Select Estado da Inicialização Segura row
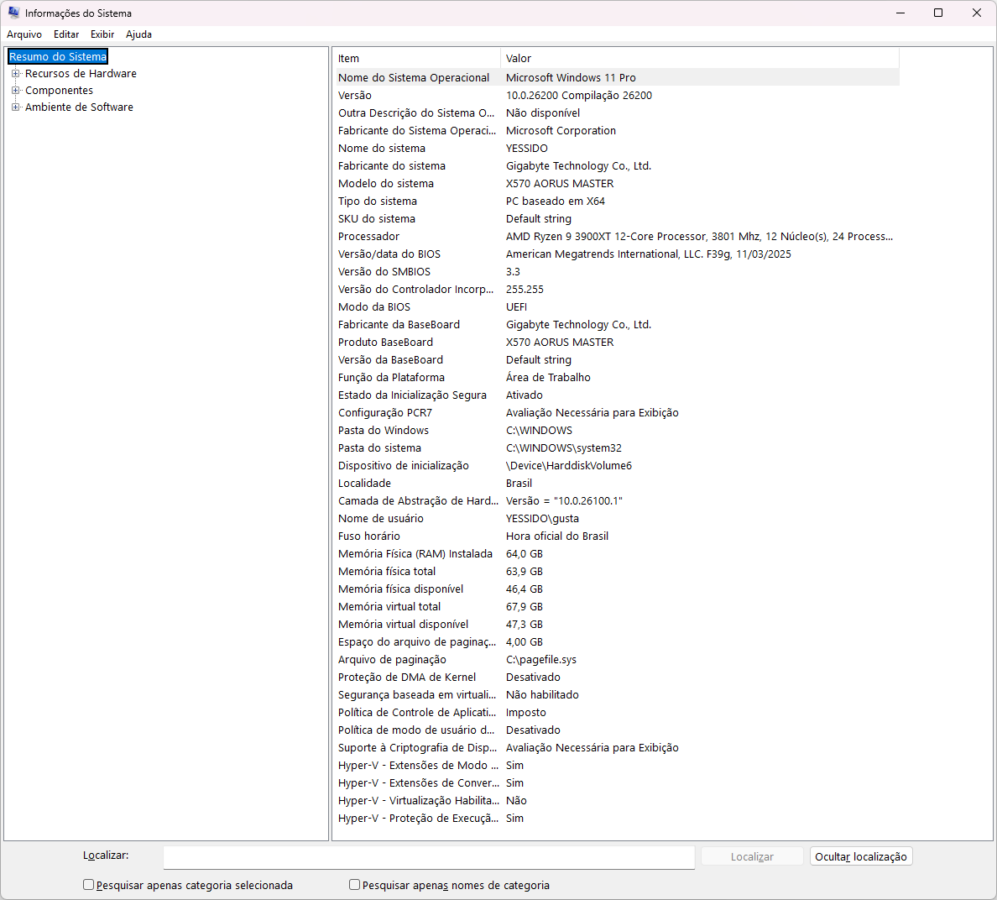Viewport: 997px width, 900px height. point(617,395)
